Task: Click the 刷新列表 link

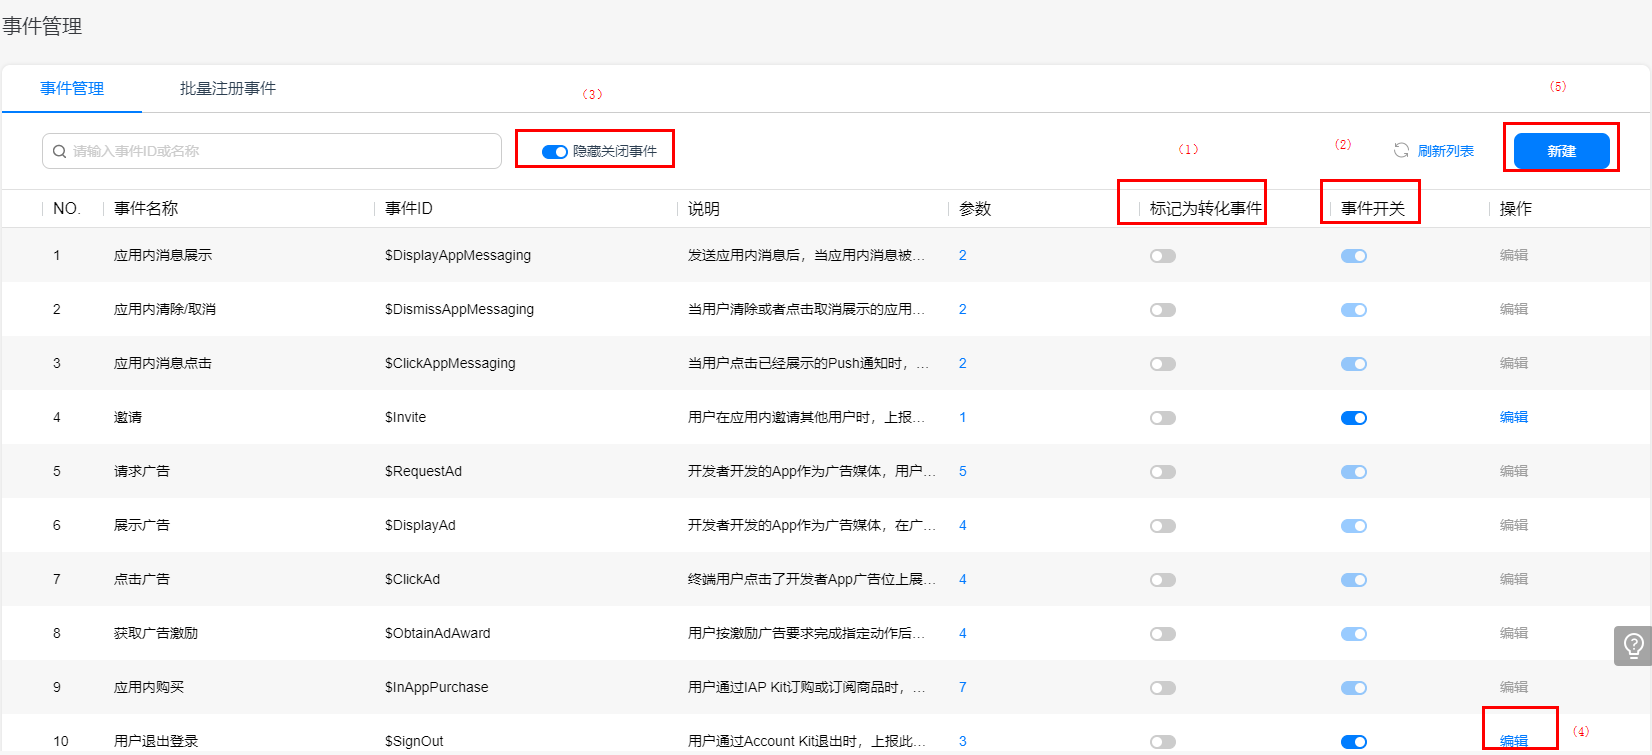Action: pos(1446,151)
